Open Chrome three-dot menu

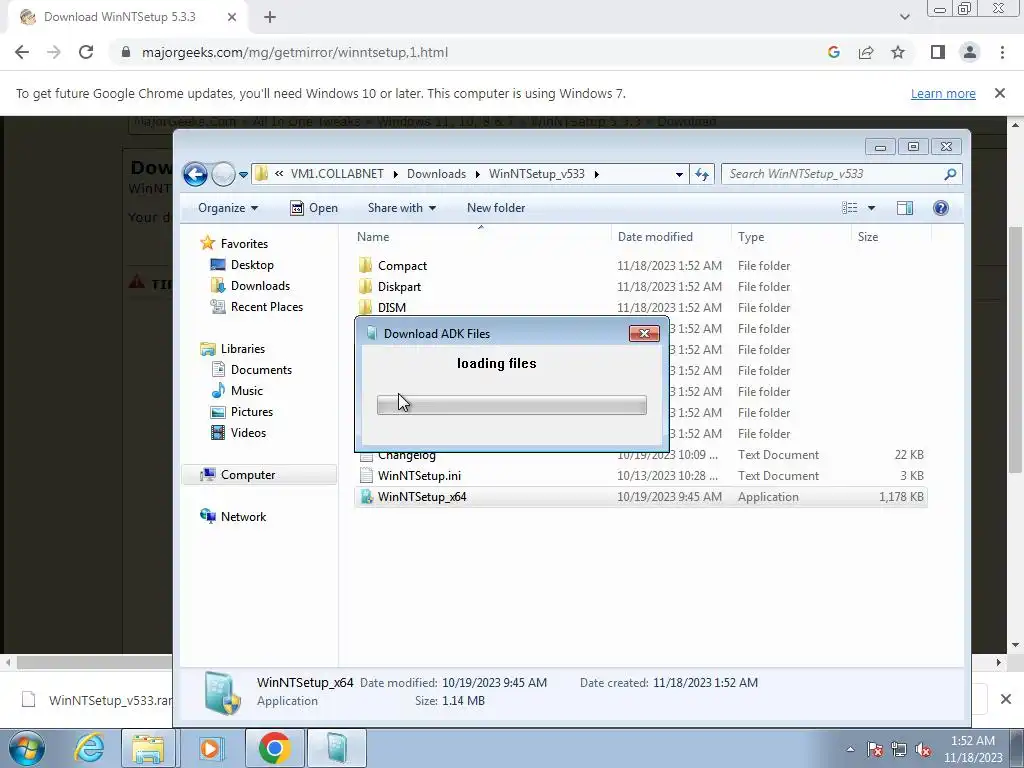click(x=1002, y=52)
